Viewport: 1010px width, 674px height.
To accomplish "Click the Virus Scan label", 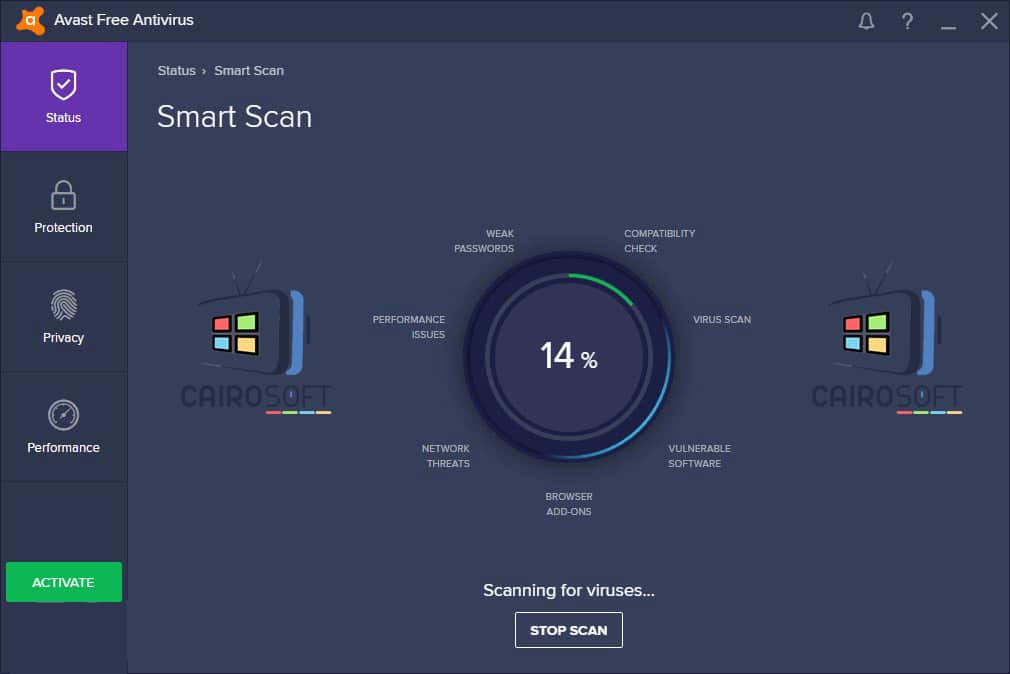I will pyautogui.click(x=722, y=320).
